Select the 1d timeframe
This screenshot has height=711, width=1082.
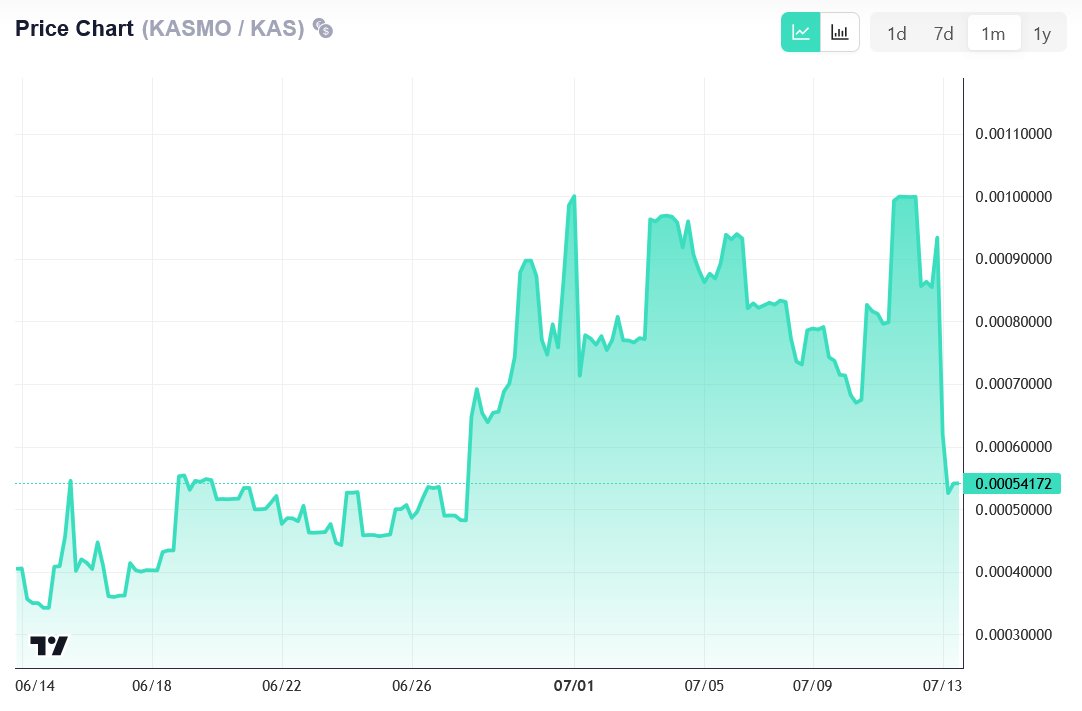coord(896,34)
